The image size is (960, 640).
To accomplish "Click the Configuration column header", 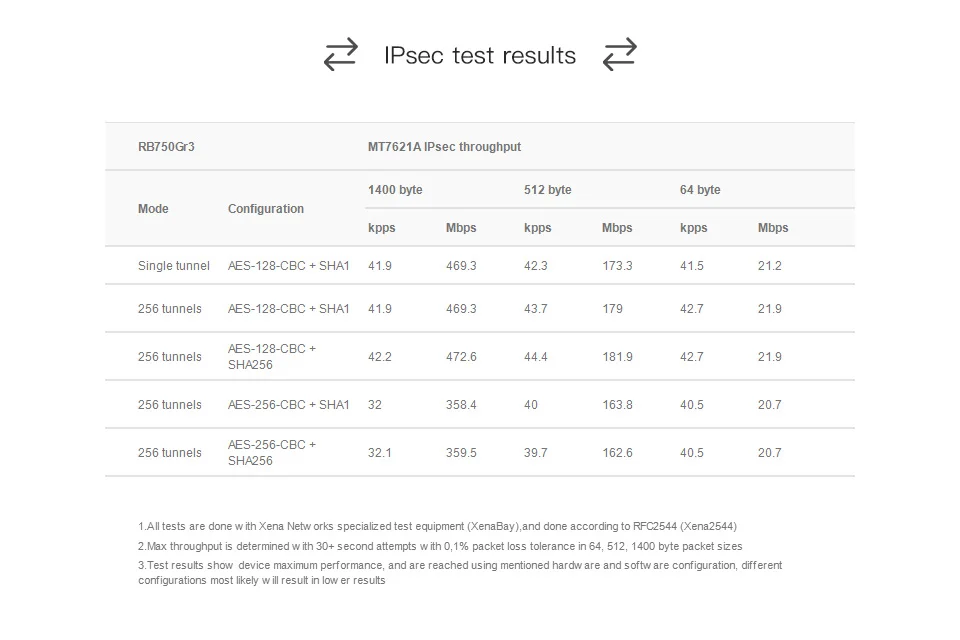I will 266,209.
